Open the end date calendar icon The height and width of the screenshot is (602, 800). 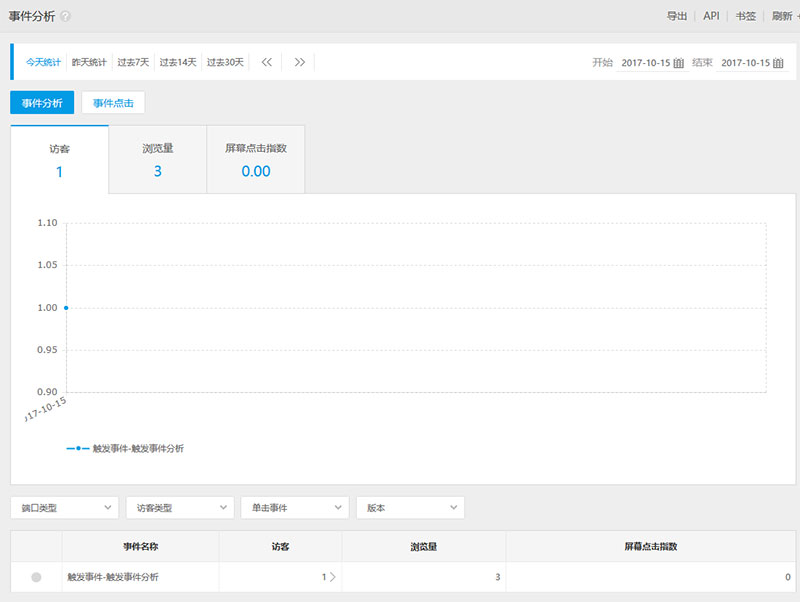(x=778, y=63)
